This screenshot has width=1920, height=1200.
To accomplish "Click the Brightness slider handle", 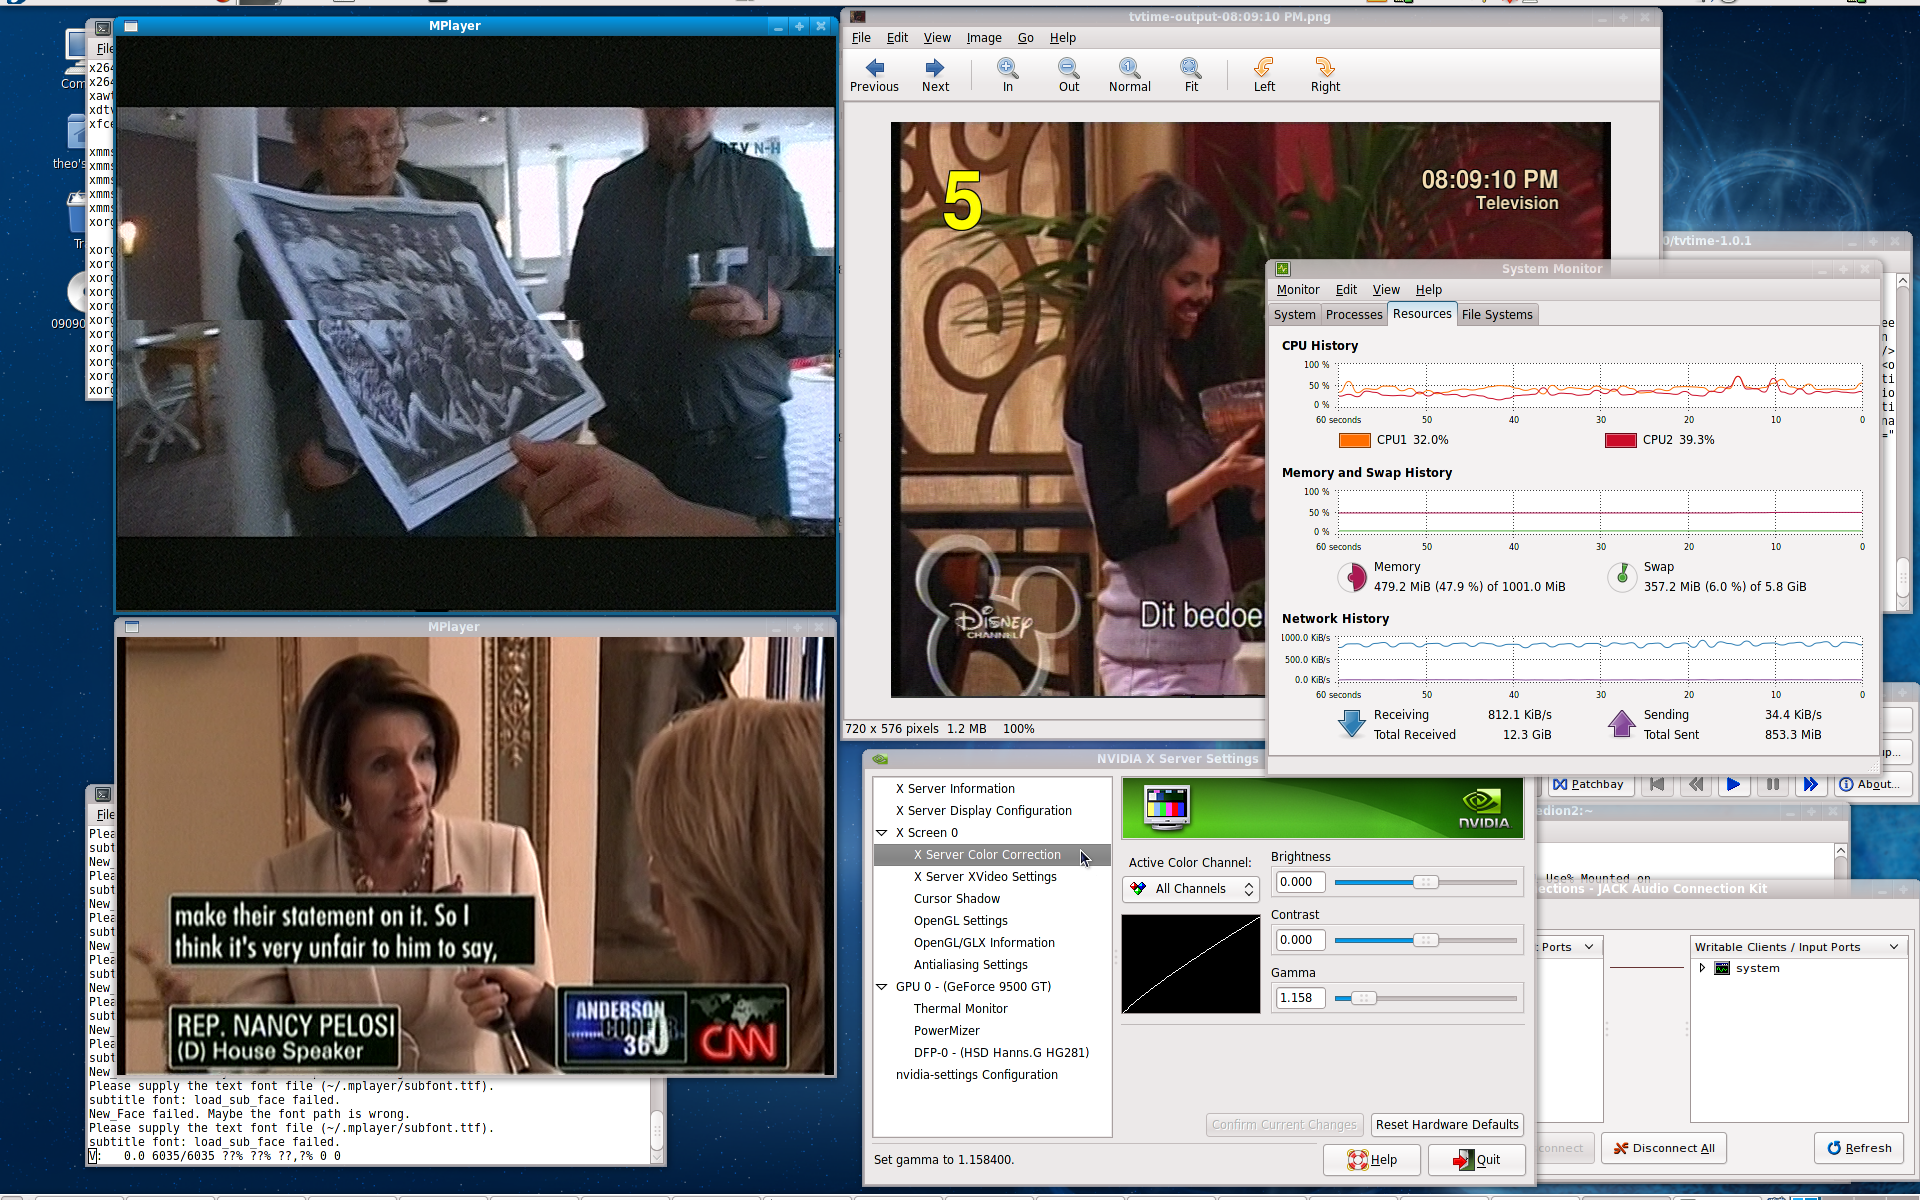I will tap(1426, 882).
